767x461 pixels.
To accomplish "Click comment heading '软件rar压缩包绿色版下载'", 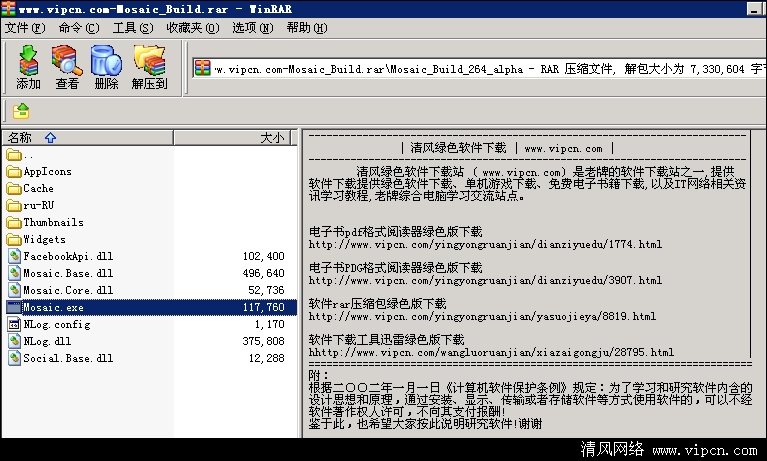I will 378,304.
